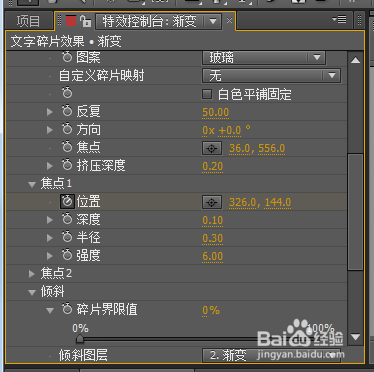374x372 pixels.
Task: Click the 自定义碎片映射 label
Action: coord(102,76)
